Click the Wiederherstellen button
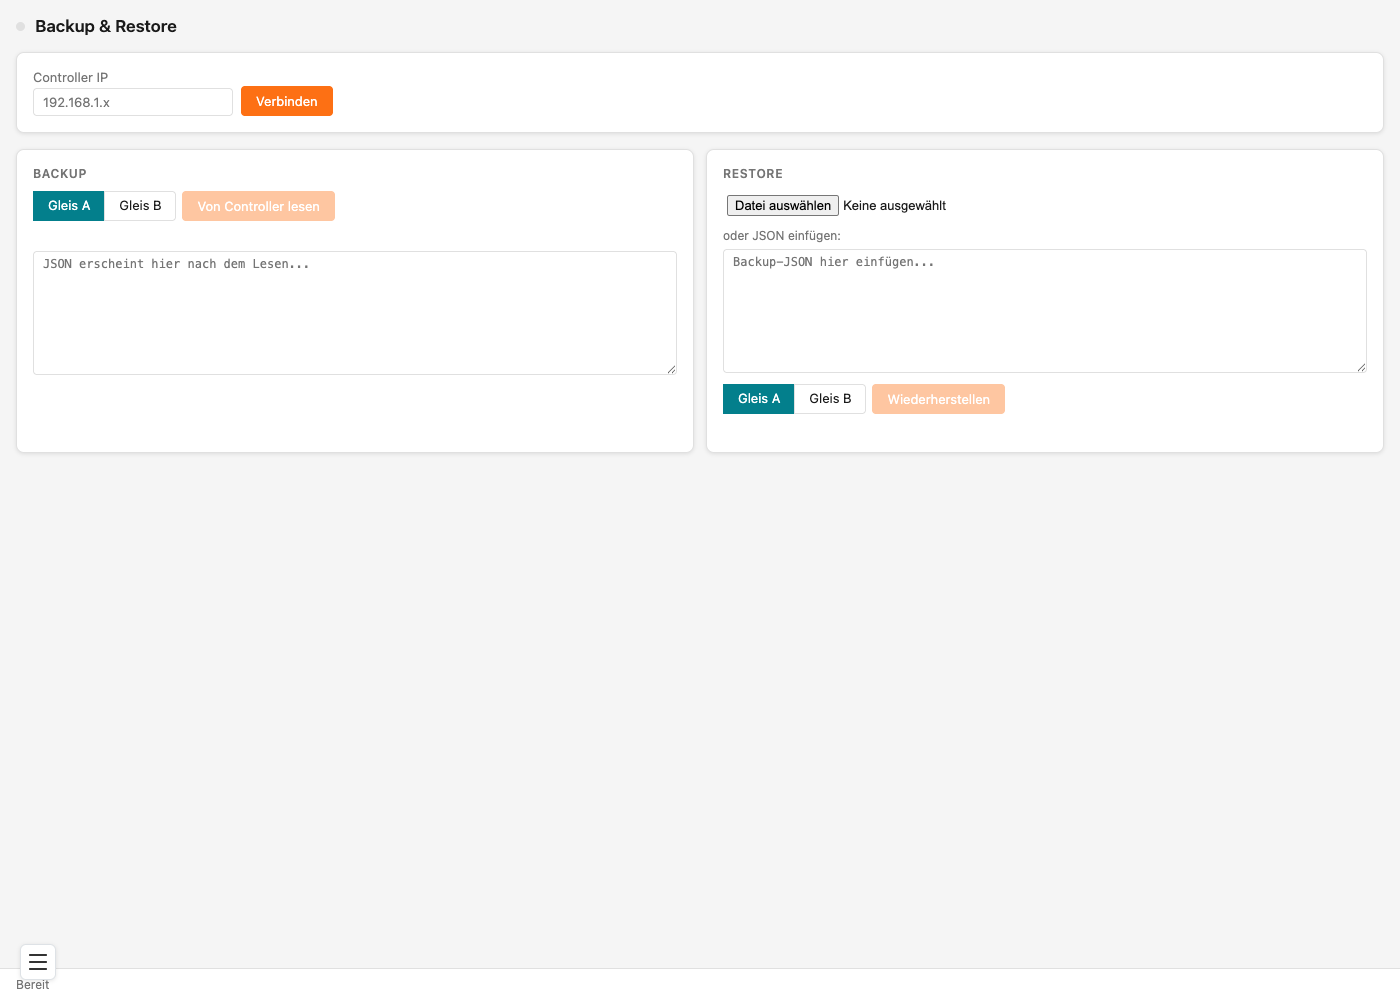1400x1000 pixels. pos(938,399)
